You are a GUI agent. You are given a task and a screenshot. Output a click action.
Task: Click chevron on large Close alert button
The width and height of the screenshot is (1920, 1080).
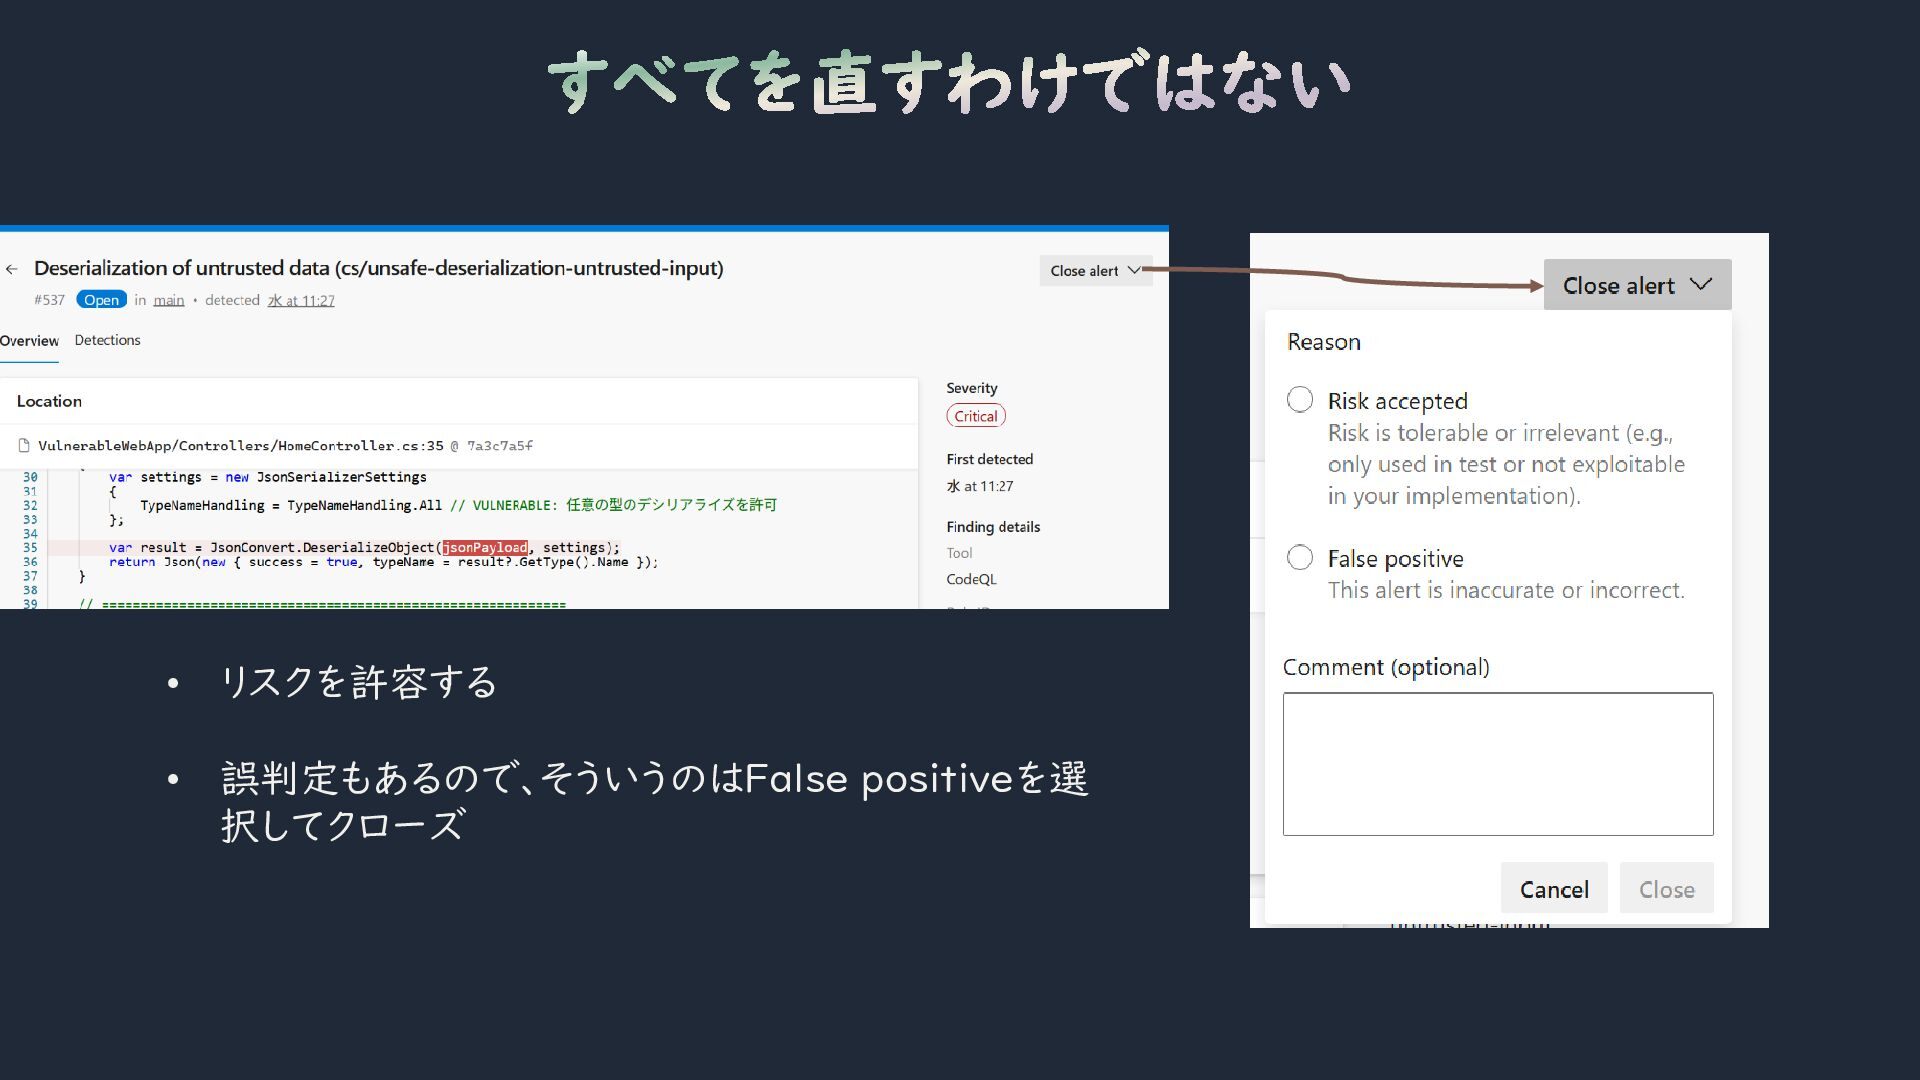point(1701,285)
